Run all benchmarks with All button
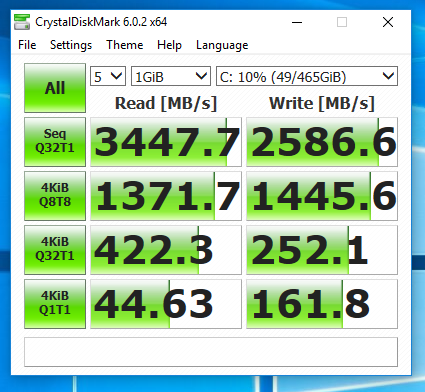425x392 pixels. point(55,88)
